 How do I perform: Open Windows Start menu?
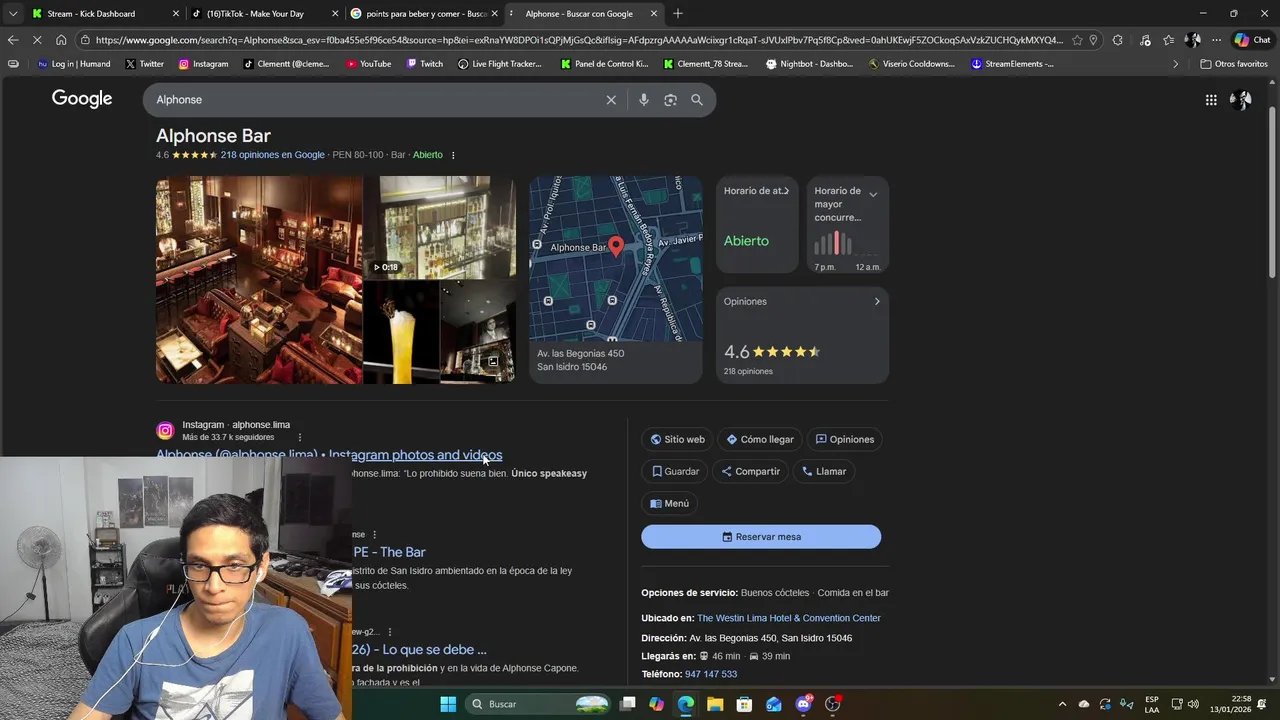tap(448, 704)
